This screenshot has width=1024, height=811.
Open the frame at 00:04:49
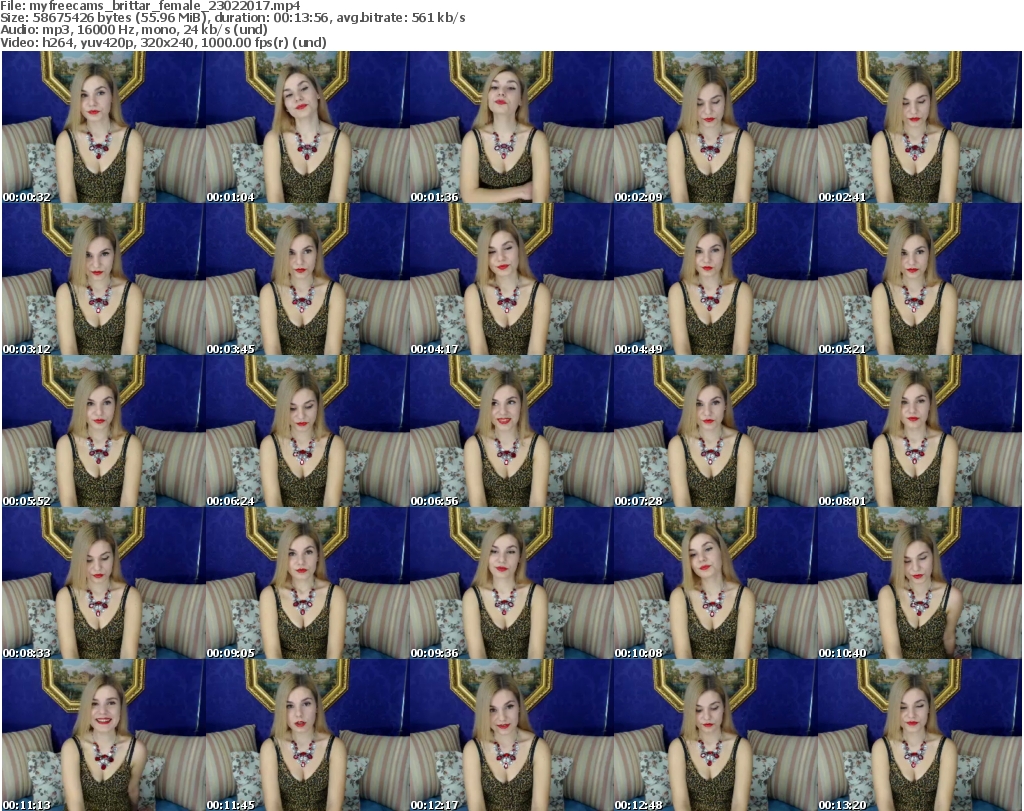coord(715,279)
